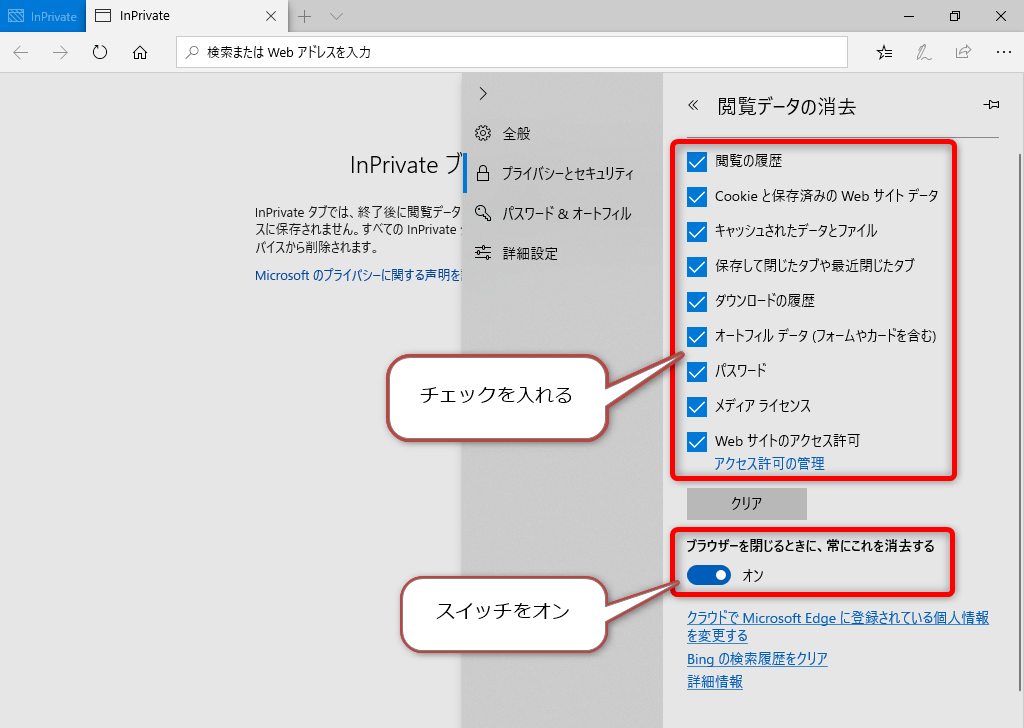Image resolution: width=1024 pixels, height=728 pixels.
Task: Toggle パスワード checkbox
Action: (x=697, y=372)
